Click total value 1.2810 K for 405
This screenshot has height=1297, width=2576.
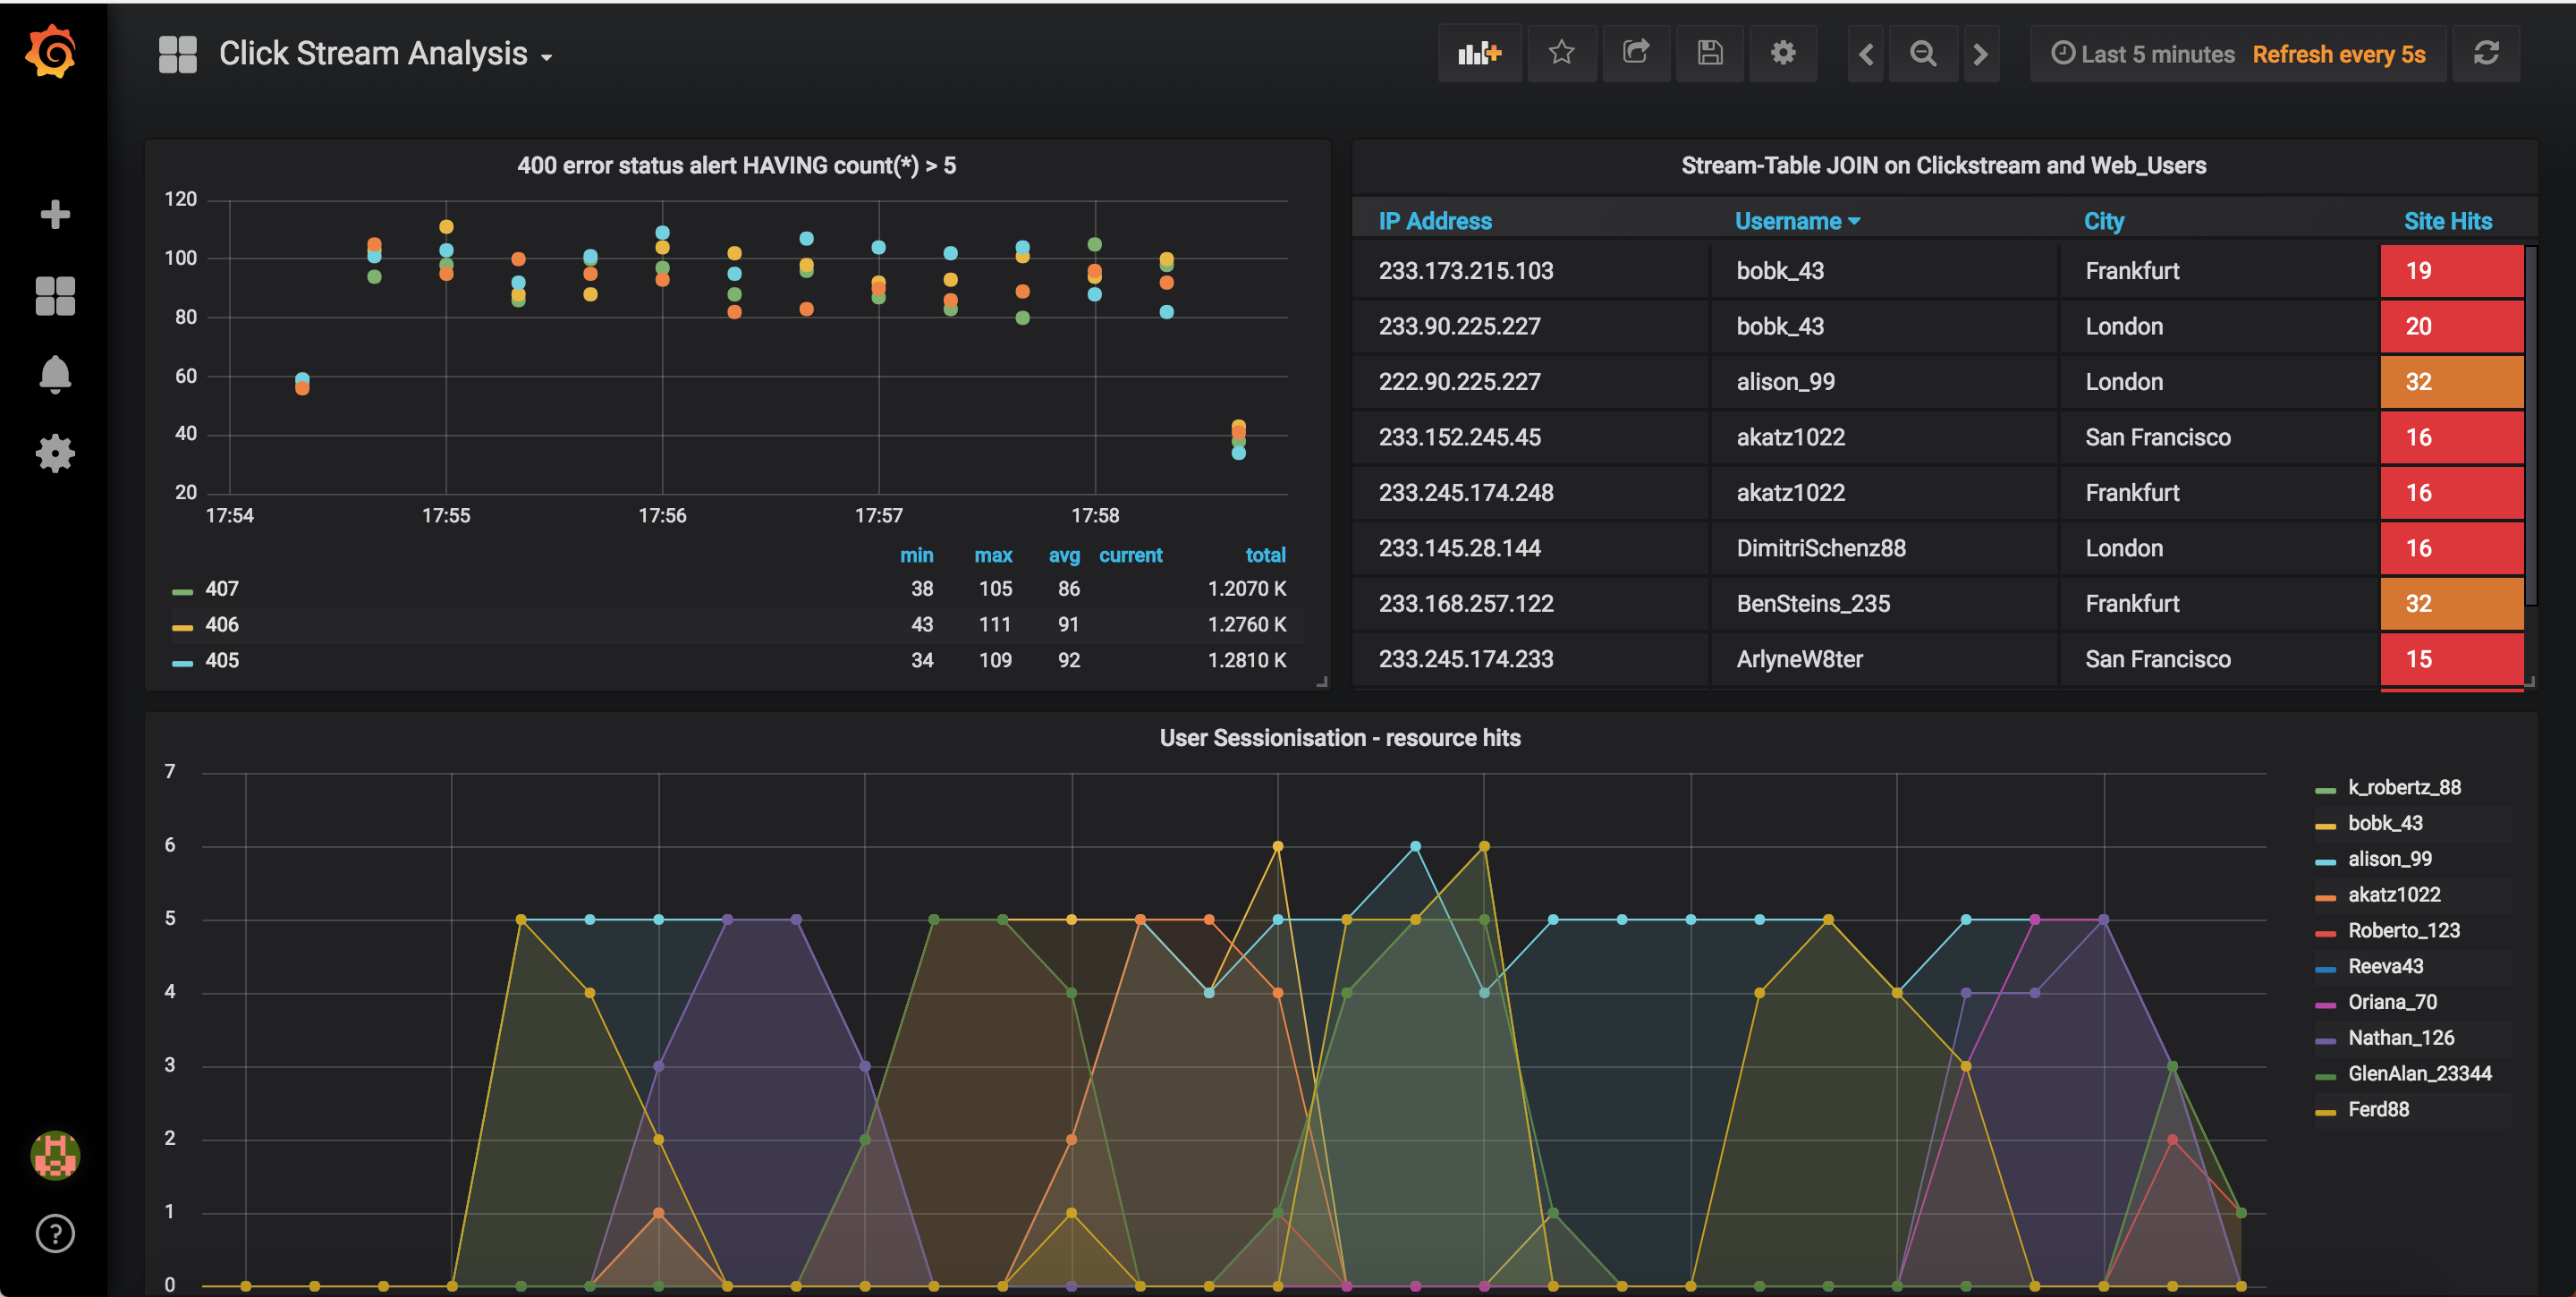(x=1246, y=661)
